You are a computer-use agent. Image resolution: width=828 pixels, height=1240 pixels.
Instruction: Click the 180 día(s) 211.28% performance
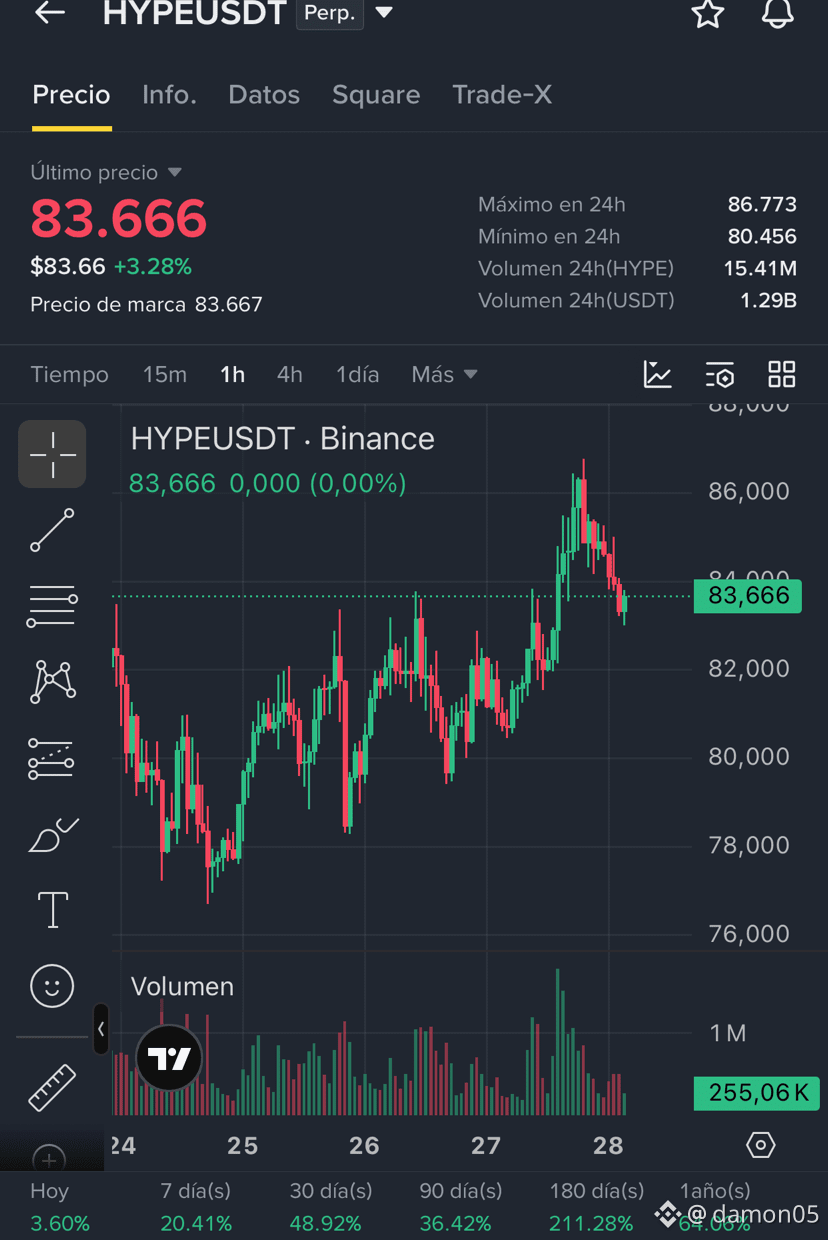click(x=597, y=1207)
